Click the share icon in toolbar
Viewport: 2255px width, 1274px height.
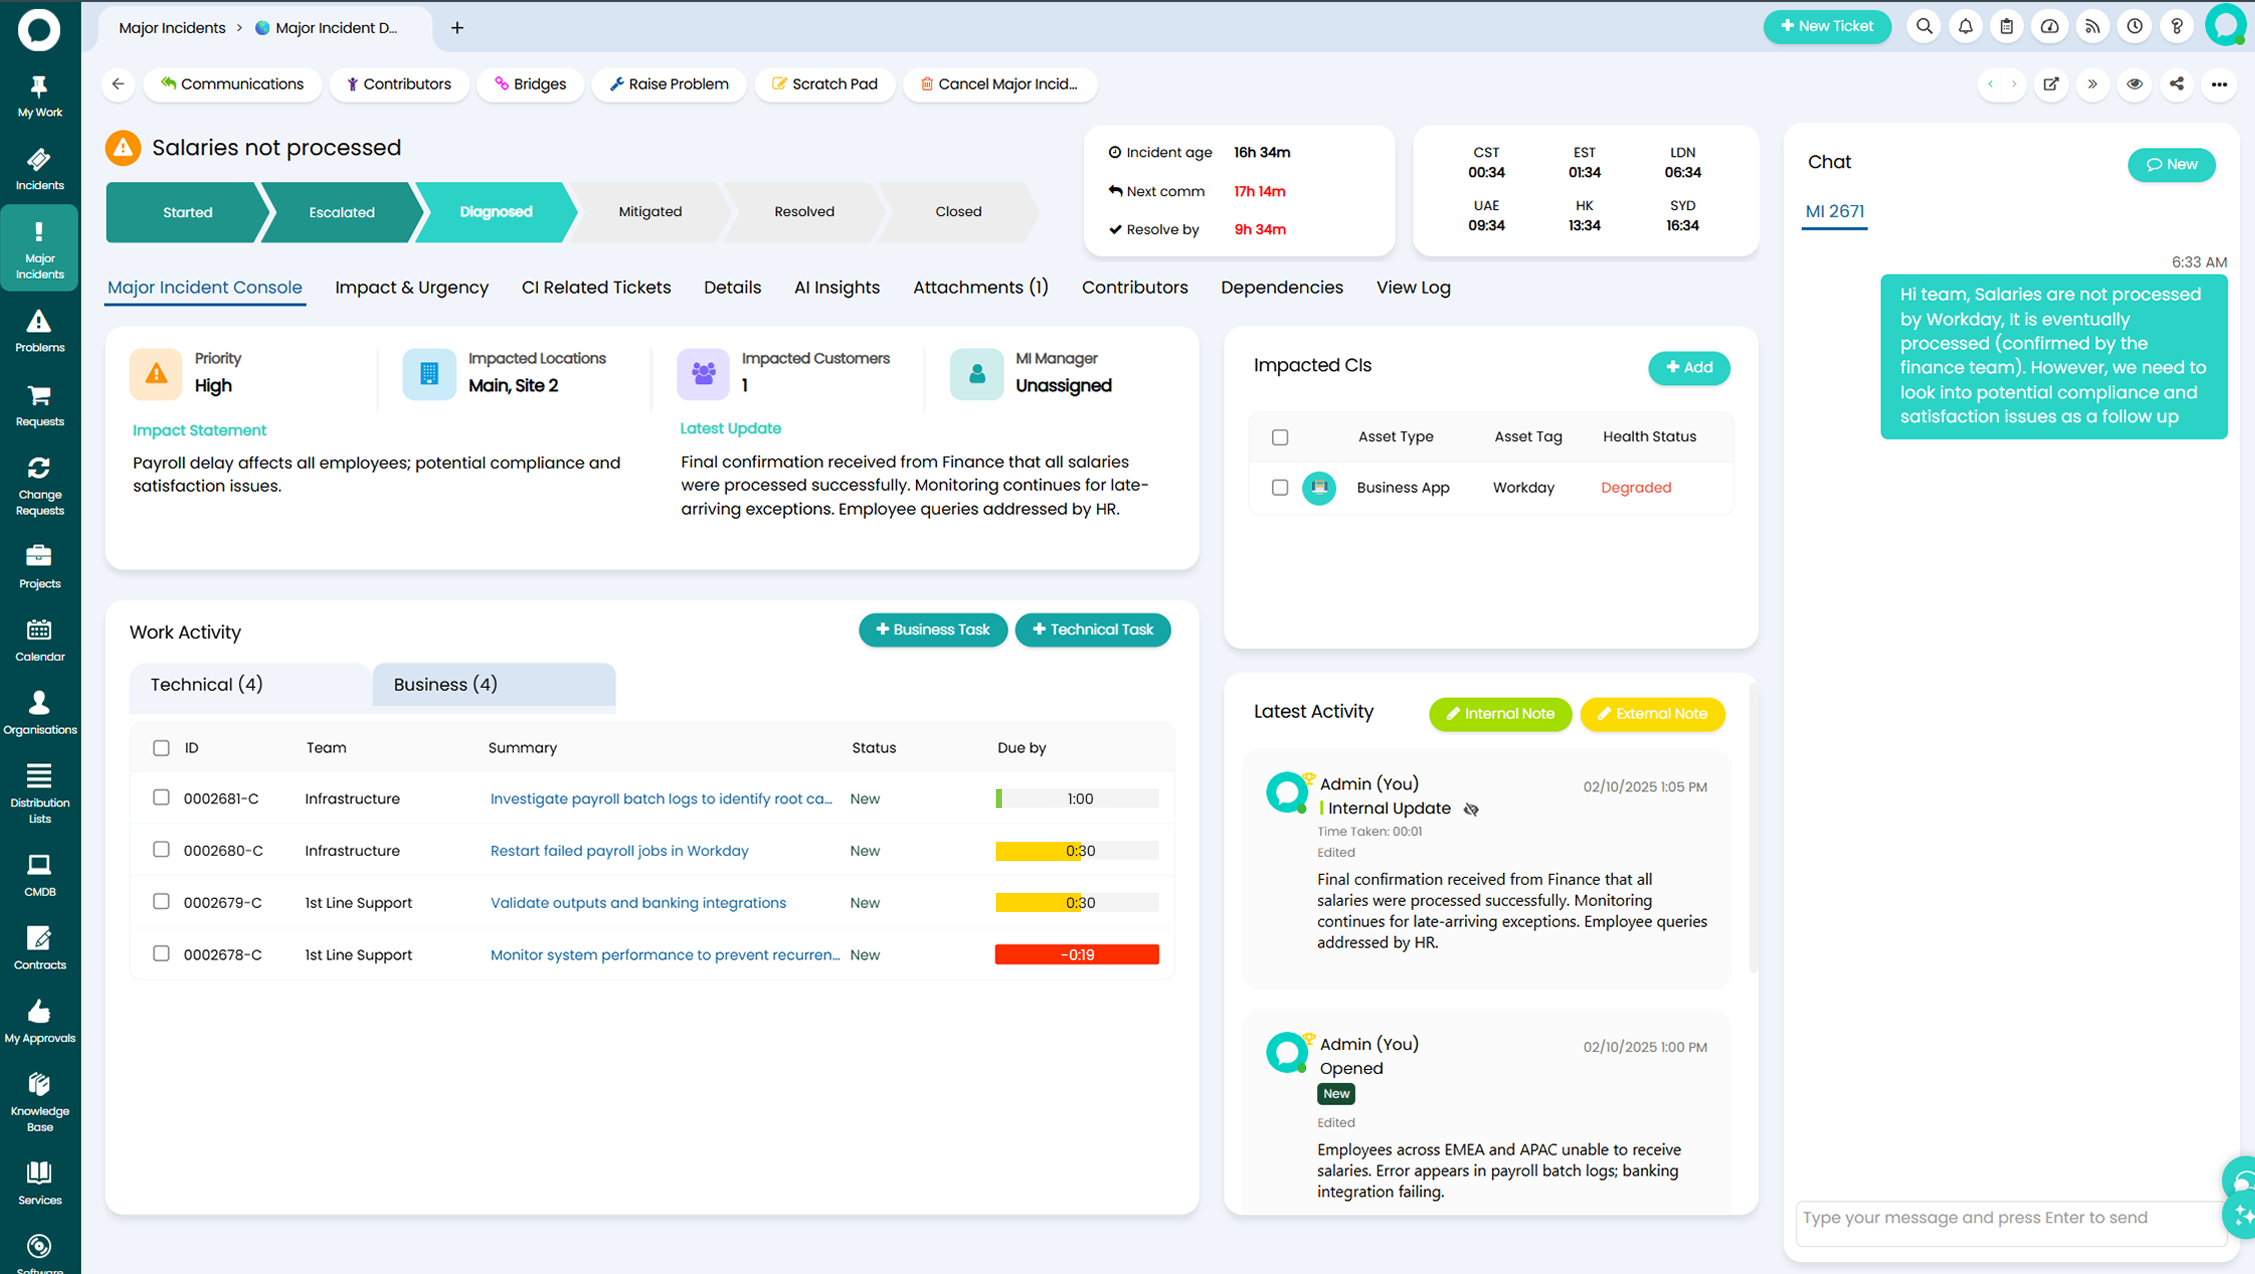(2176, 84)
